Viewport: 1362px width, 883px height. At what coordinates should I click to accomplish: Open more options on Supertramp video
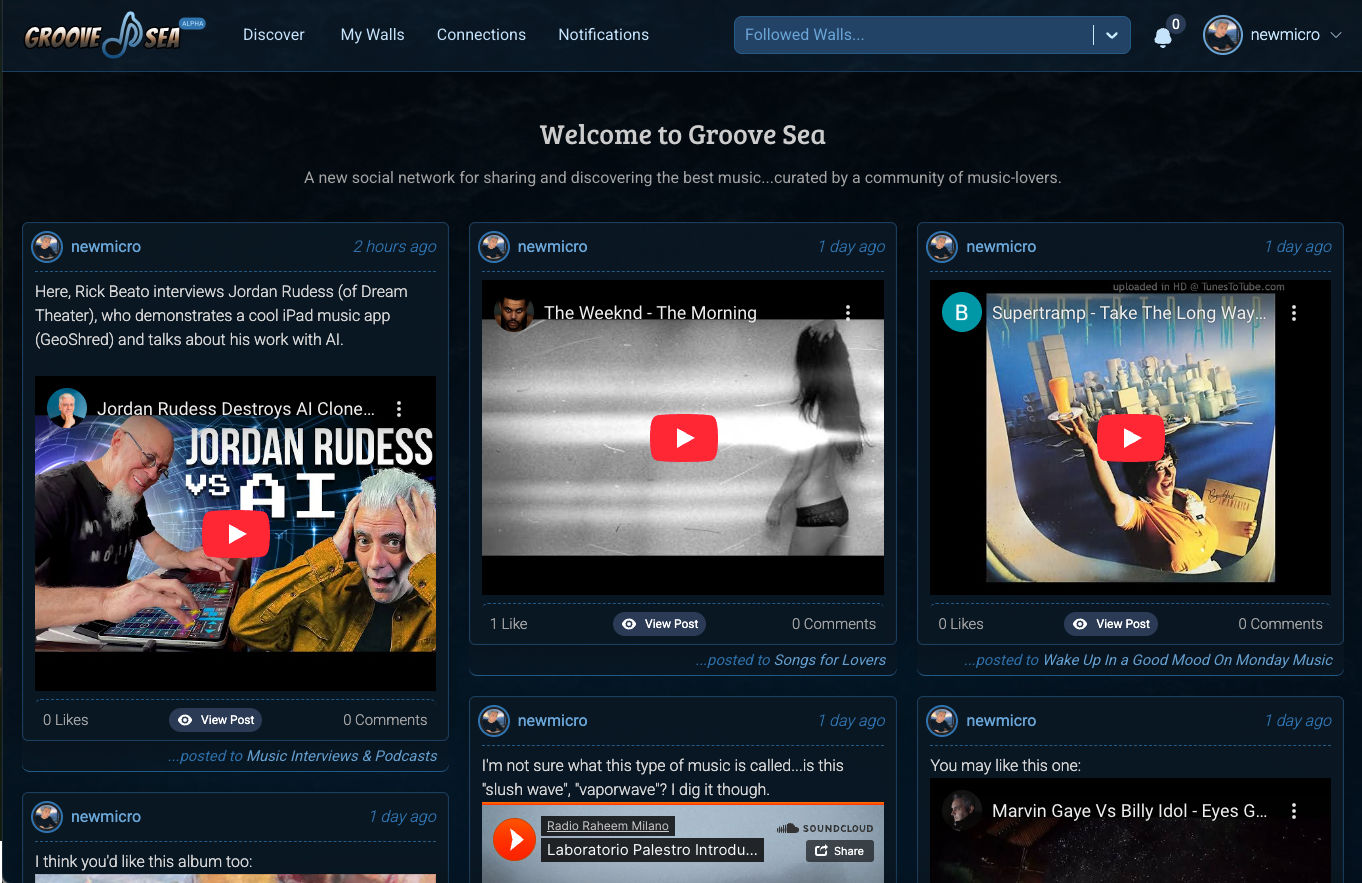pos(1294,313)
